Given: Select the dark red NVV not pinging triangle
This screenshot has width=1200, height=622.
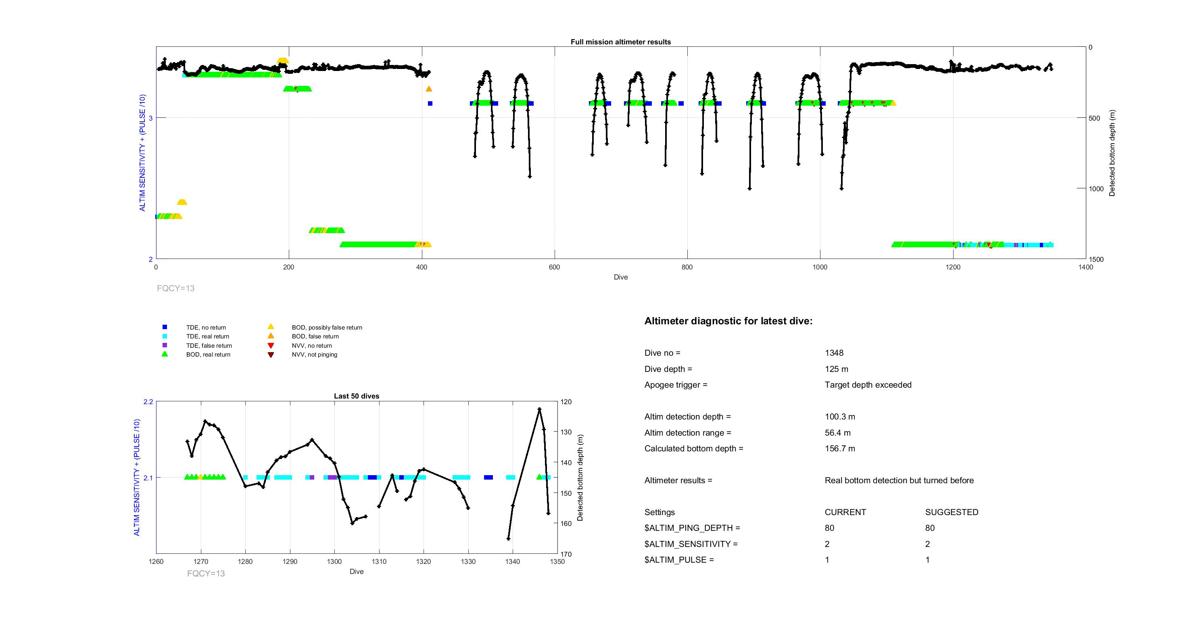Looking at the screenshot, I should pos(271,355).
